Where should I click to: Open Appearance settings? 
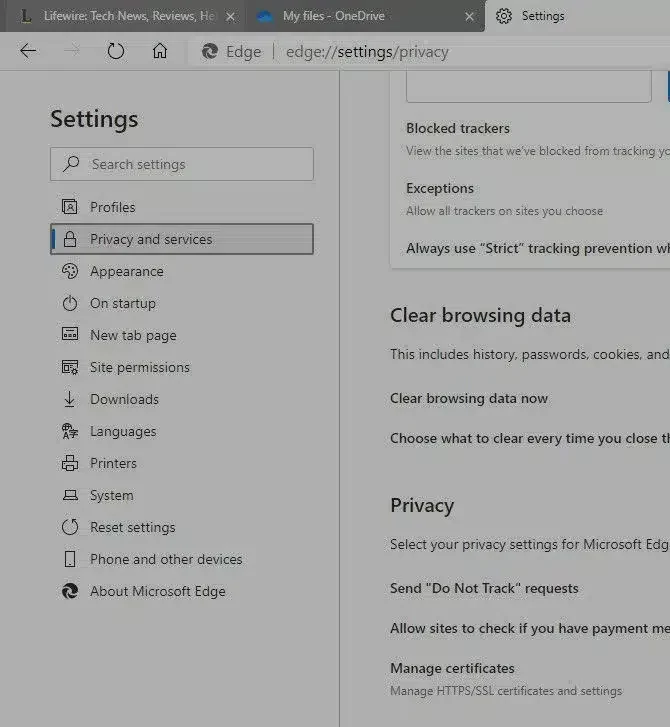pos(182,271)
